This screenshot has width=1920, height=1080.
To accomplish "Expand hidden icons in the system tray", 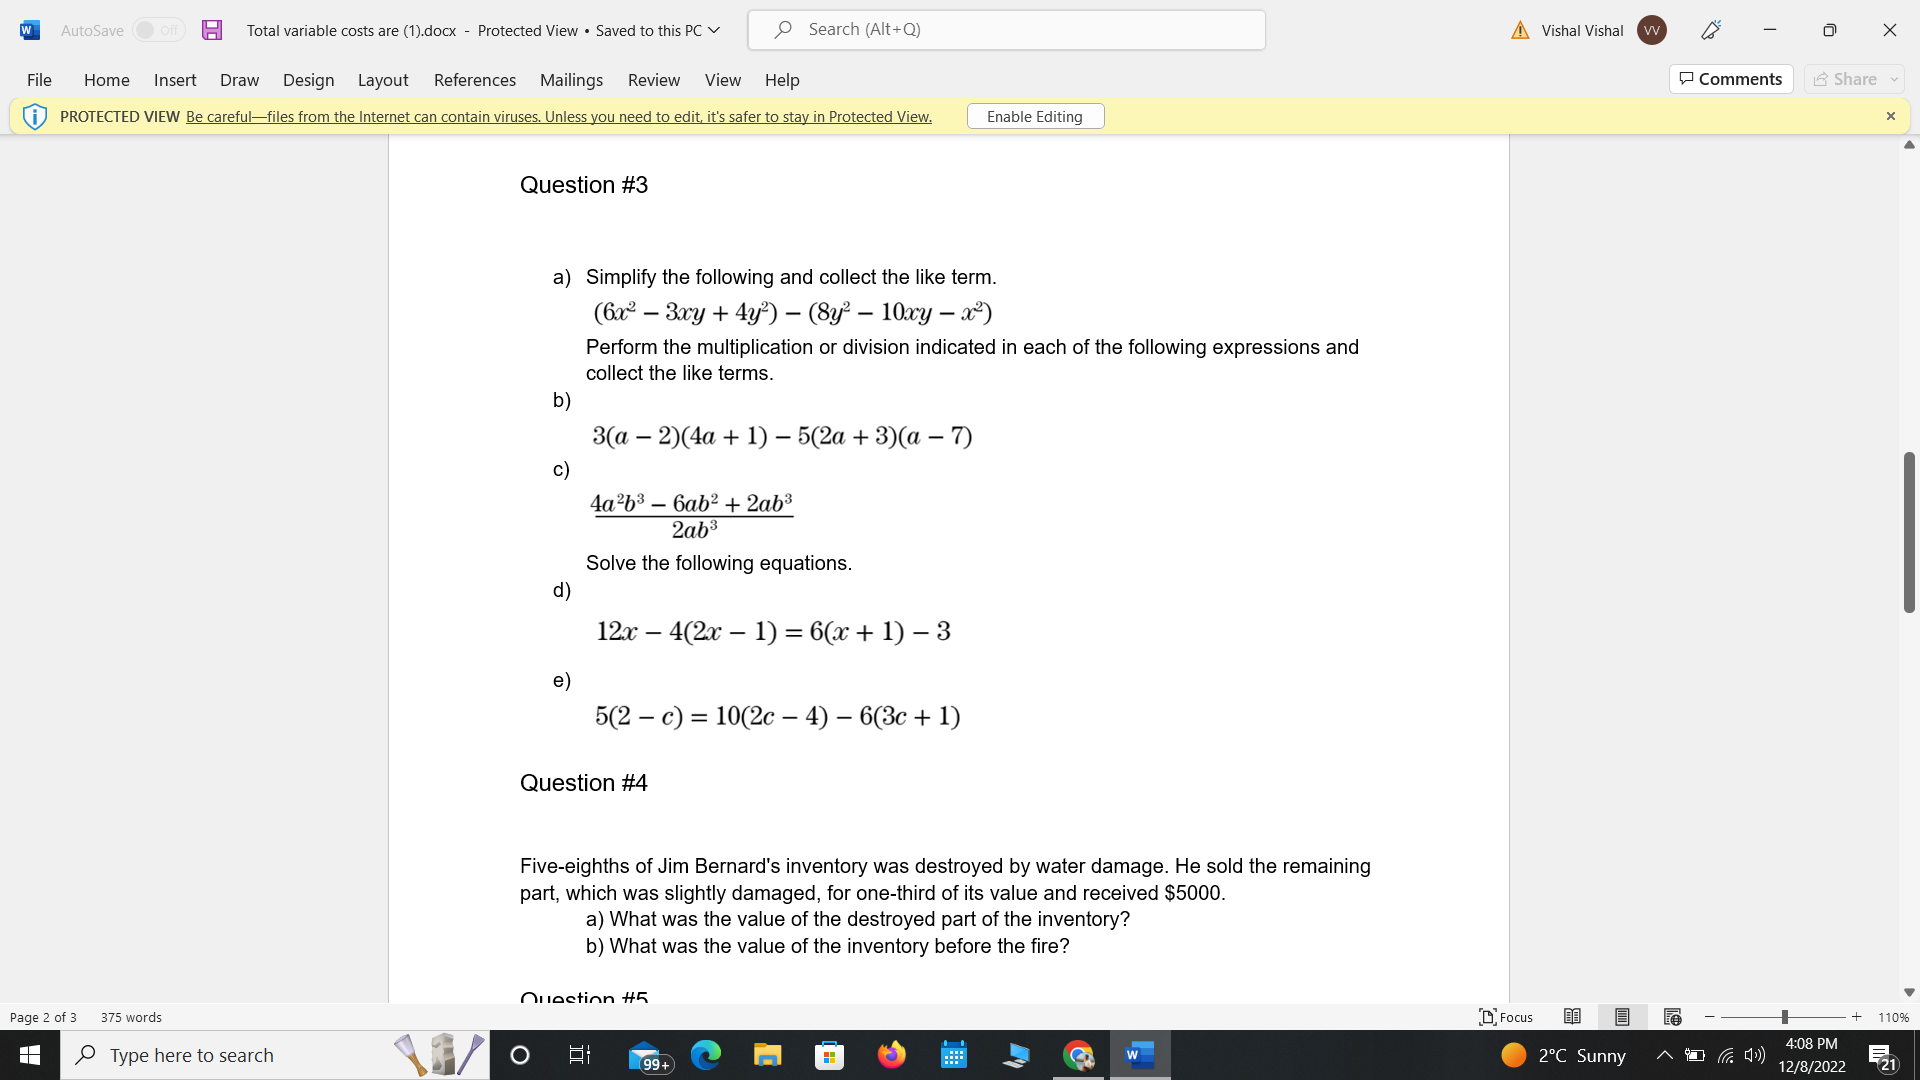I will point(1663,1055).
